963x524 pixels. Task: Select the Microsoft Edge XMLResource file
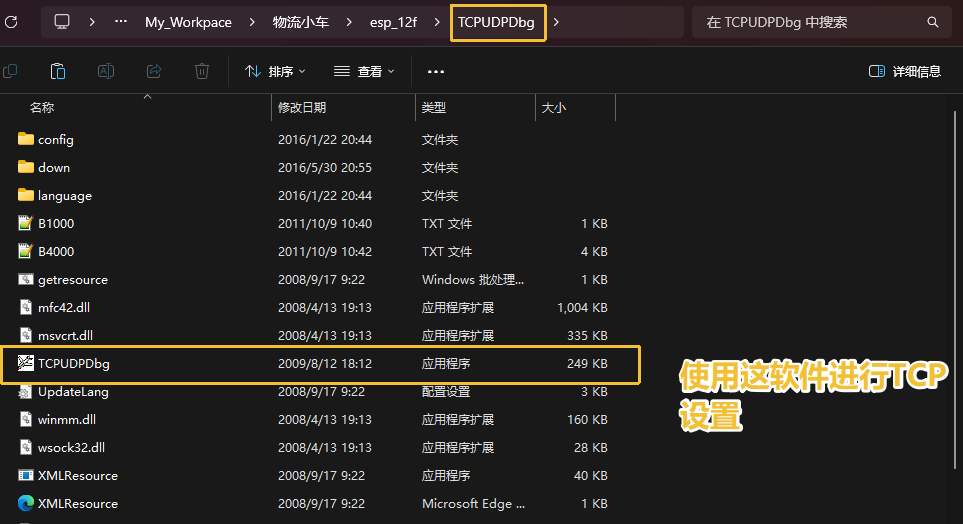77,504
